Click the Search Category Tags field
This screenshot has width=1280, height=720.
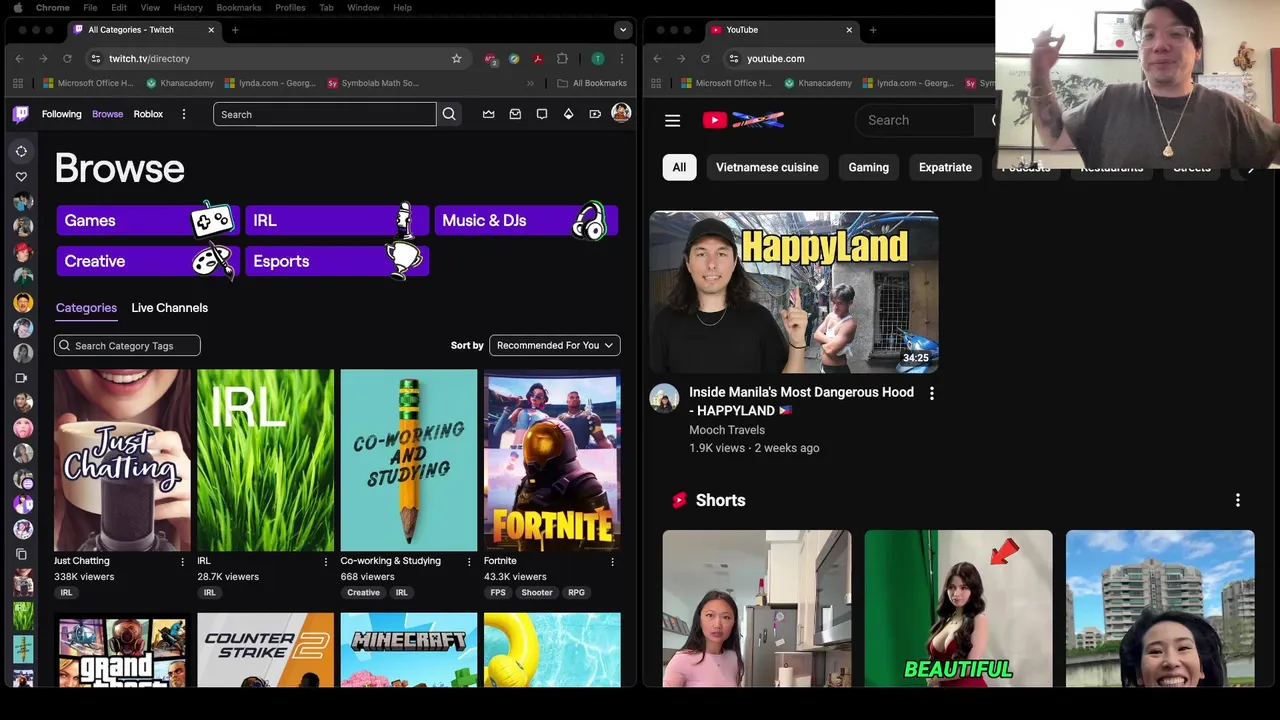click(127, 345)
